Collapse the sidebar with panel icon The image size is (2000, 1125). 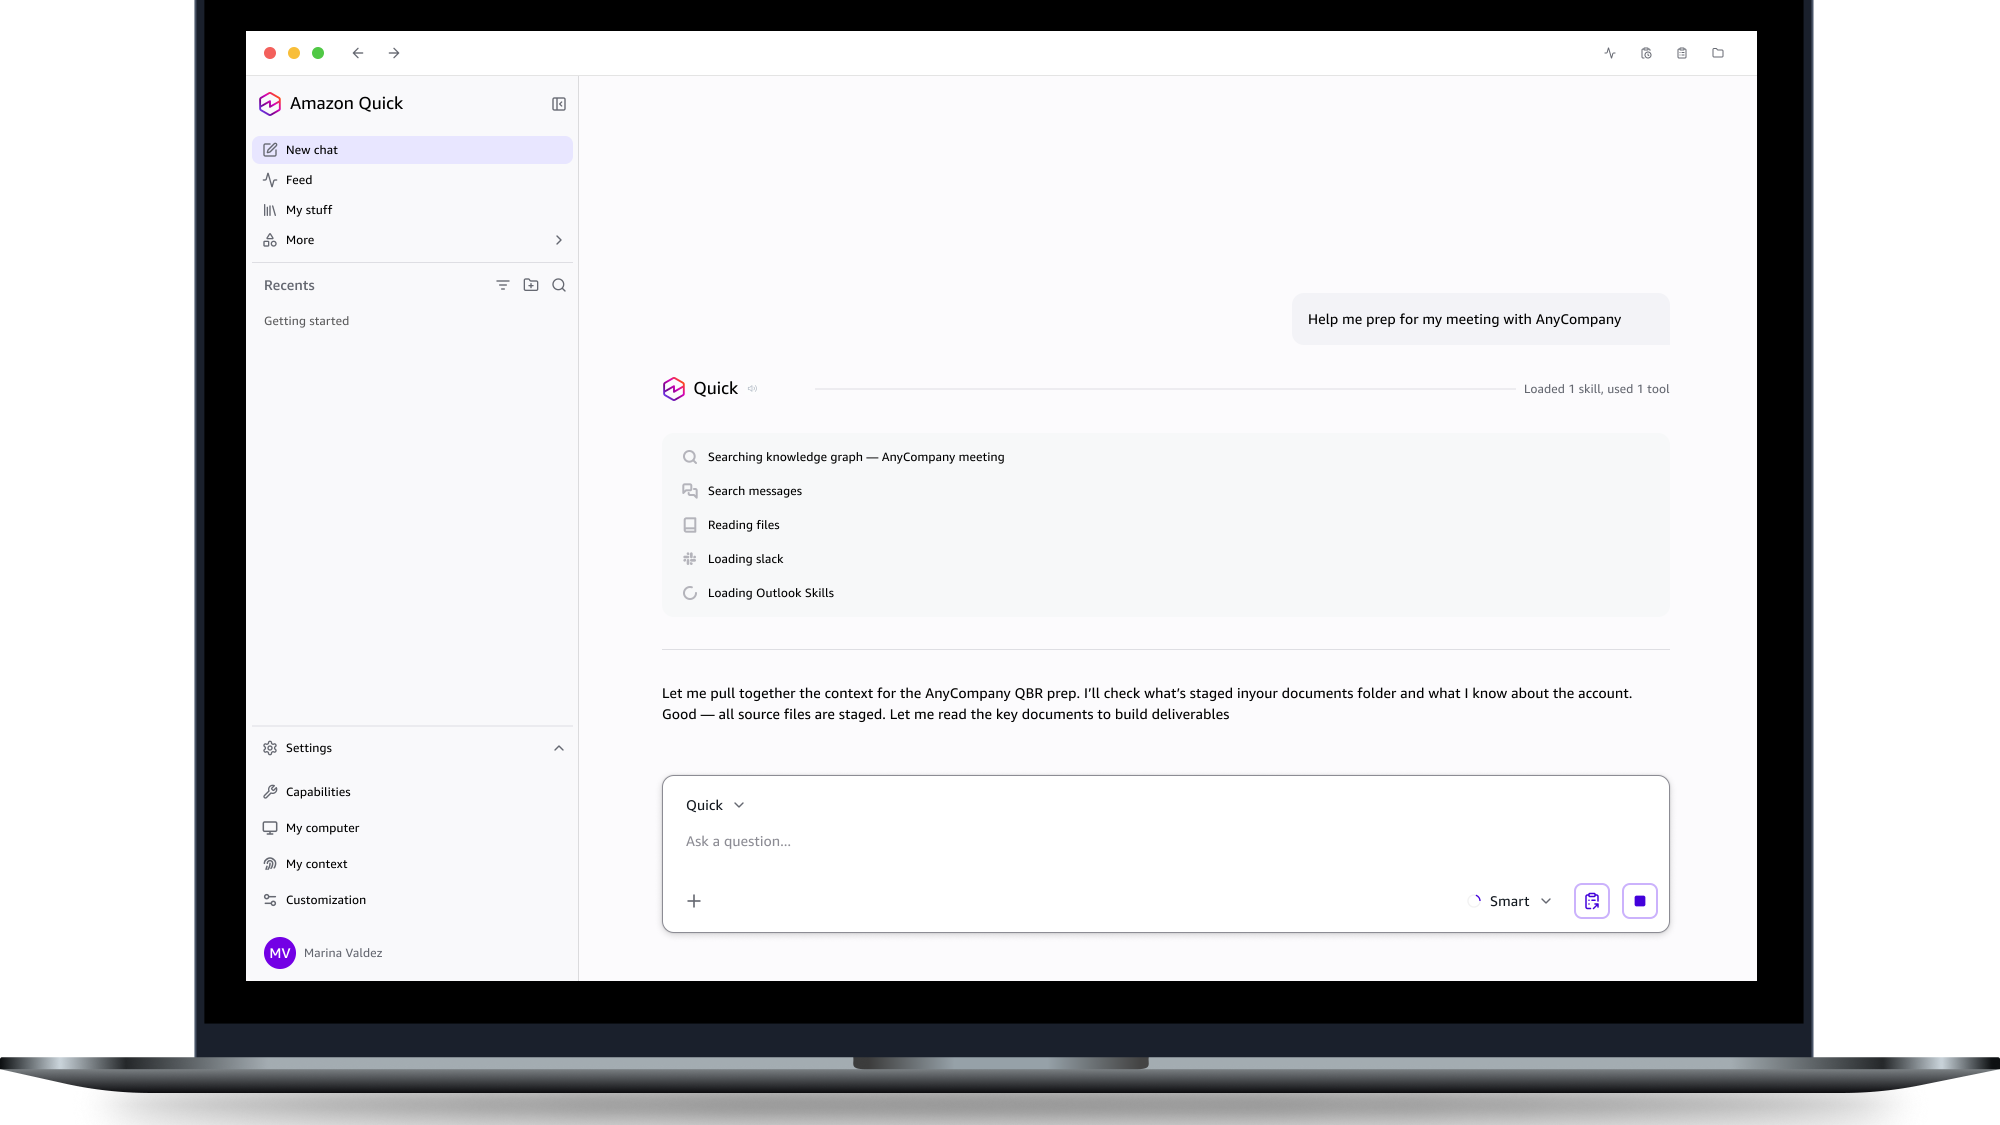(x=559, y=103)
